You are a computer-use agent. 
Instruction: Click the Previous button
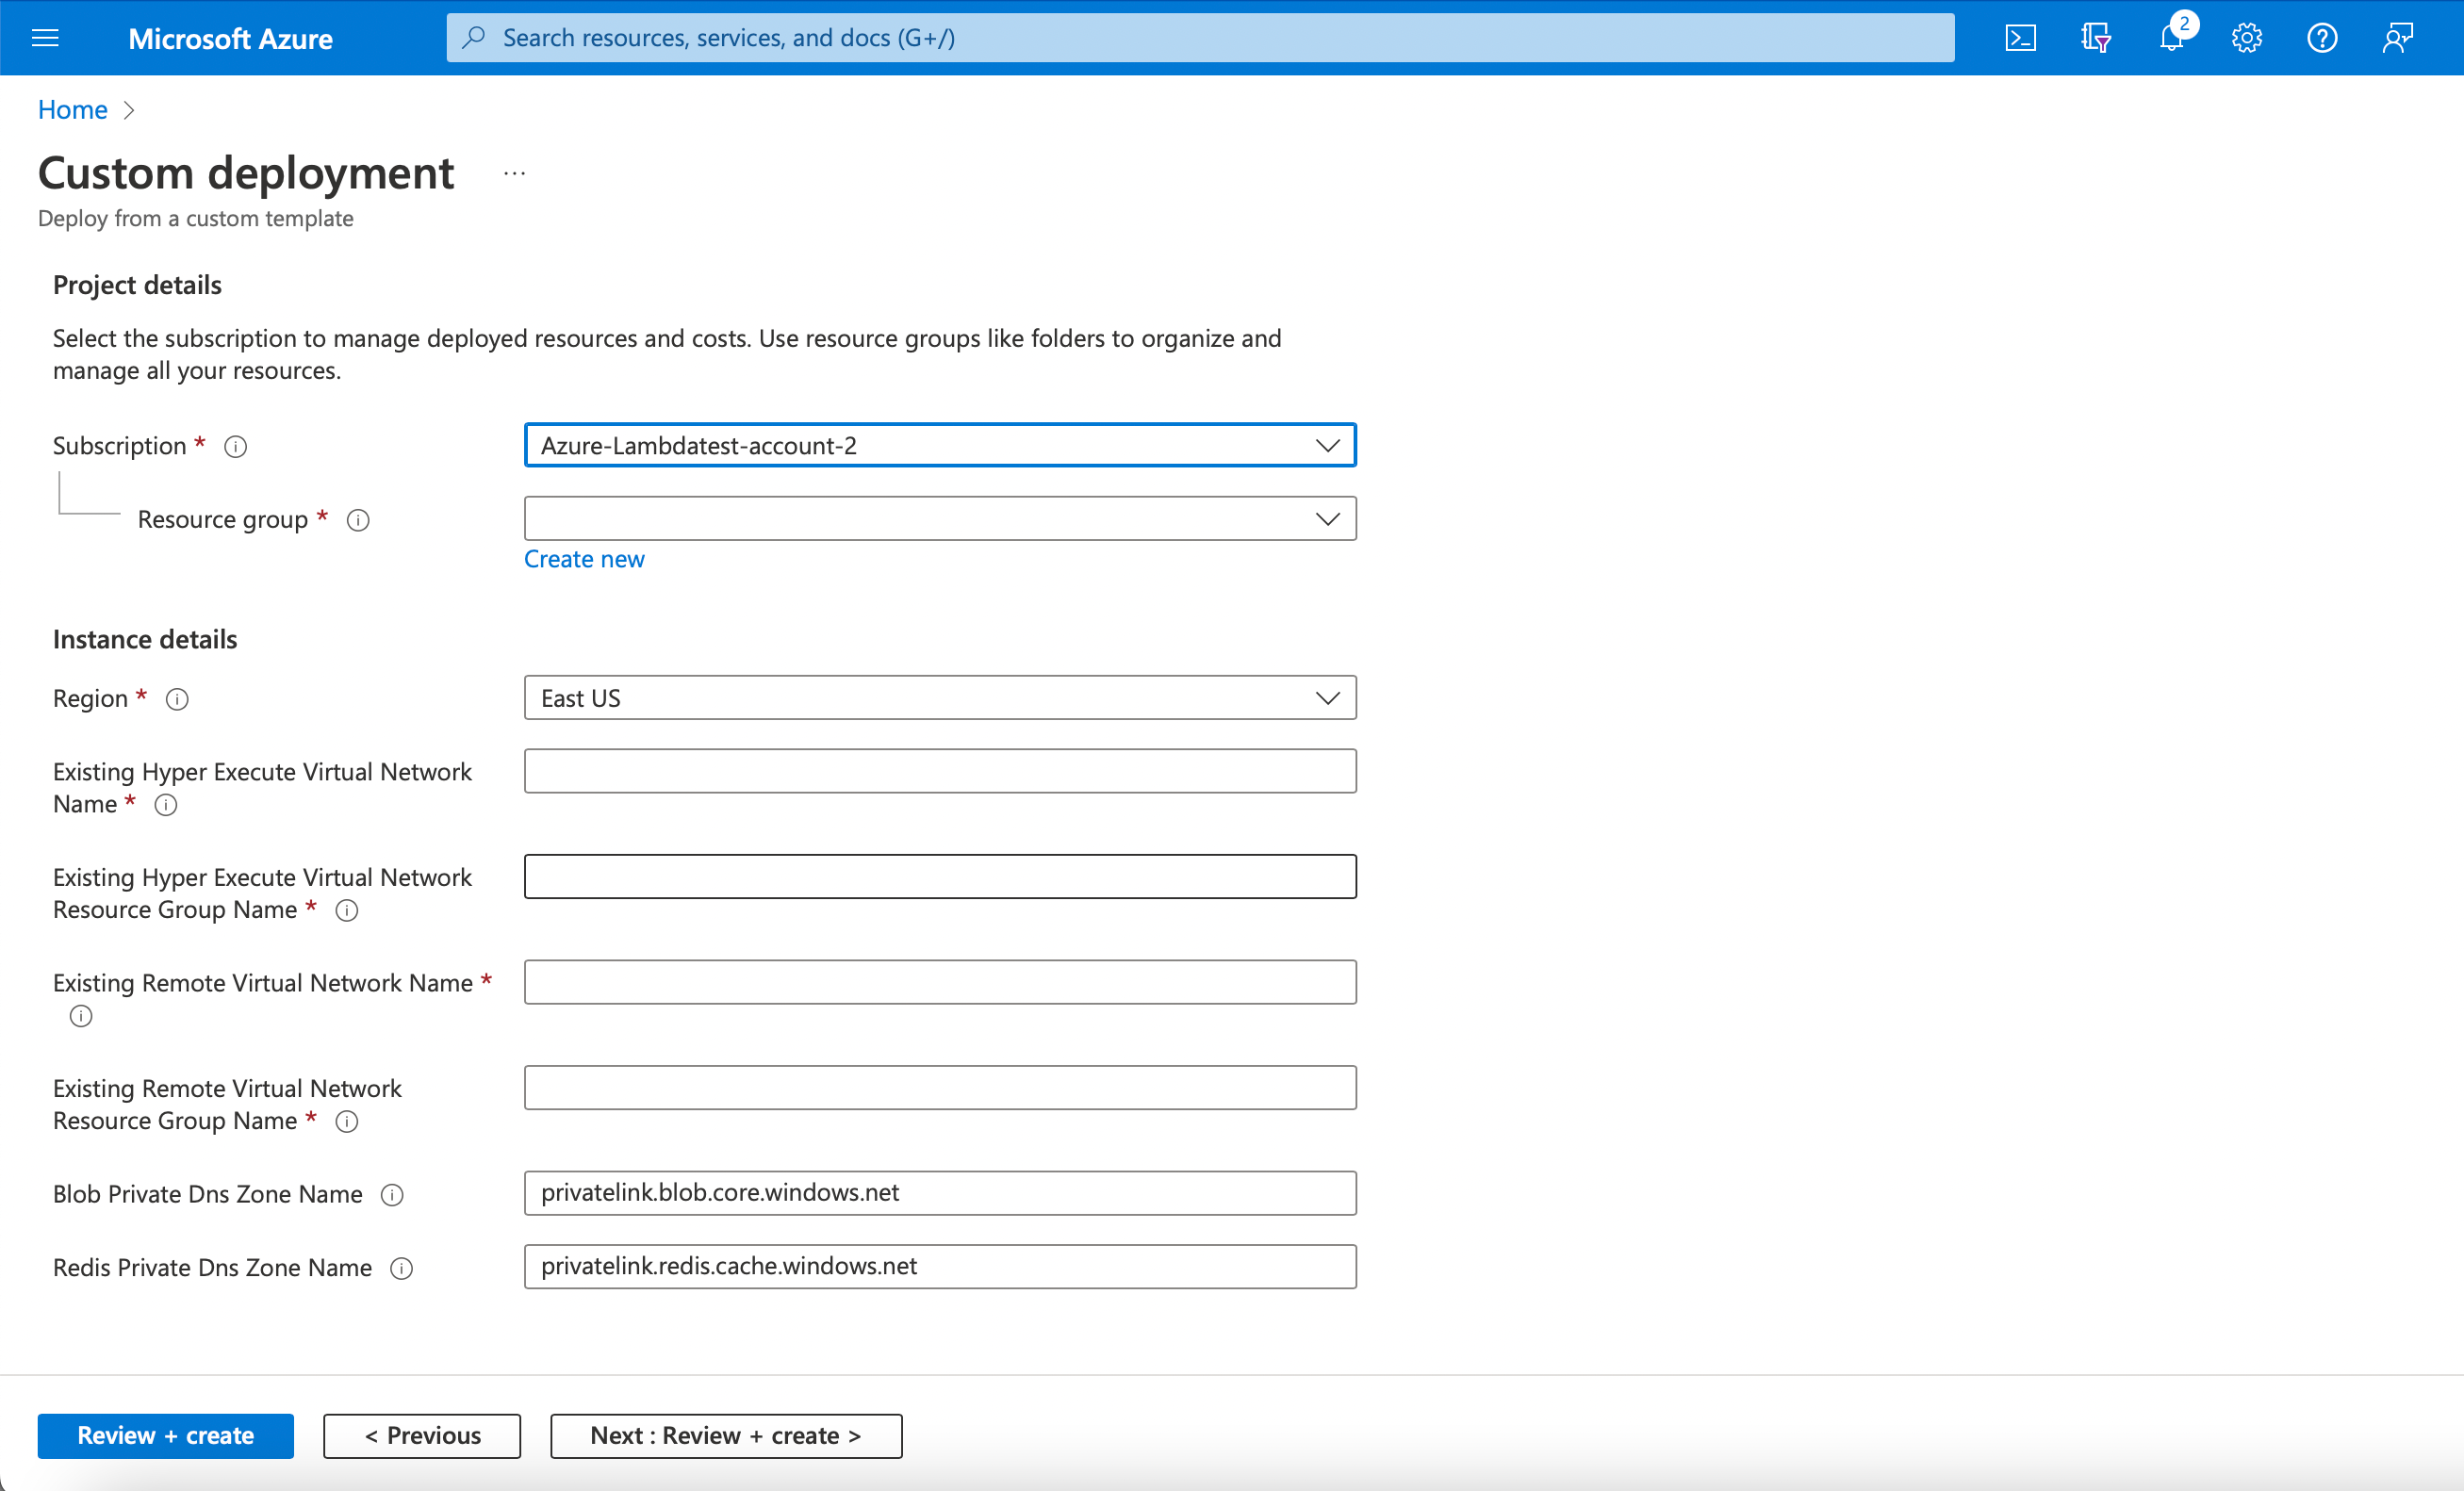(x=422, y=1435)
